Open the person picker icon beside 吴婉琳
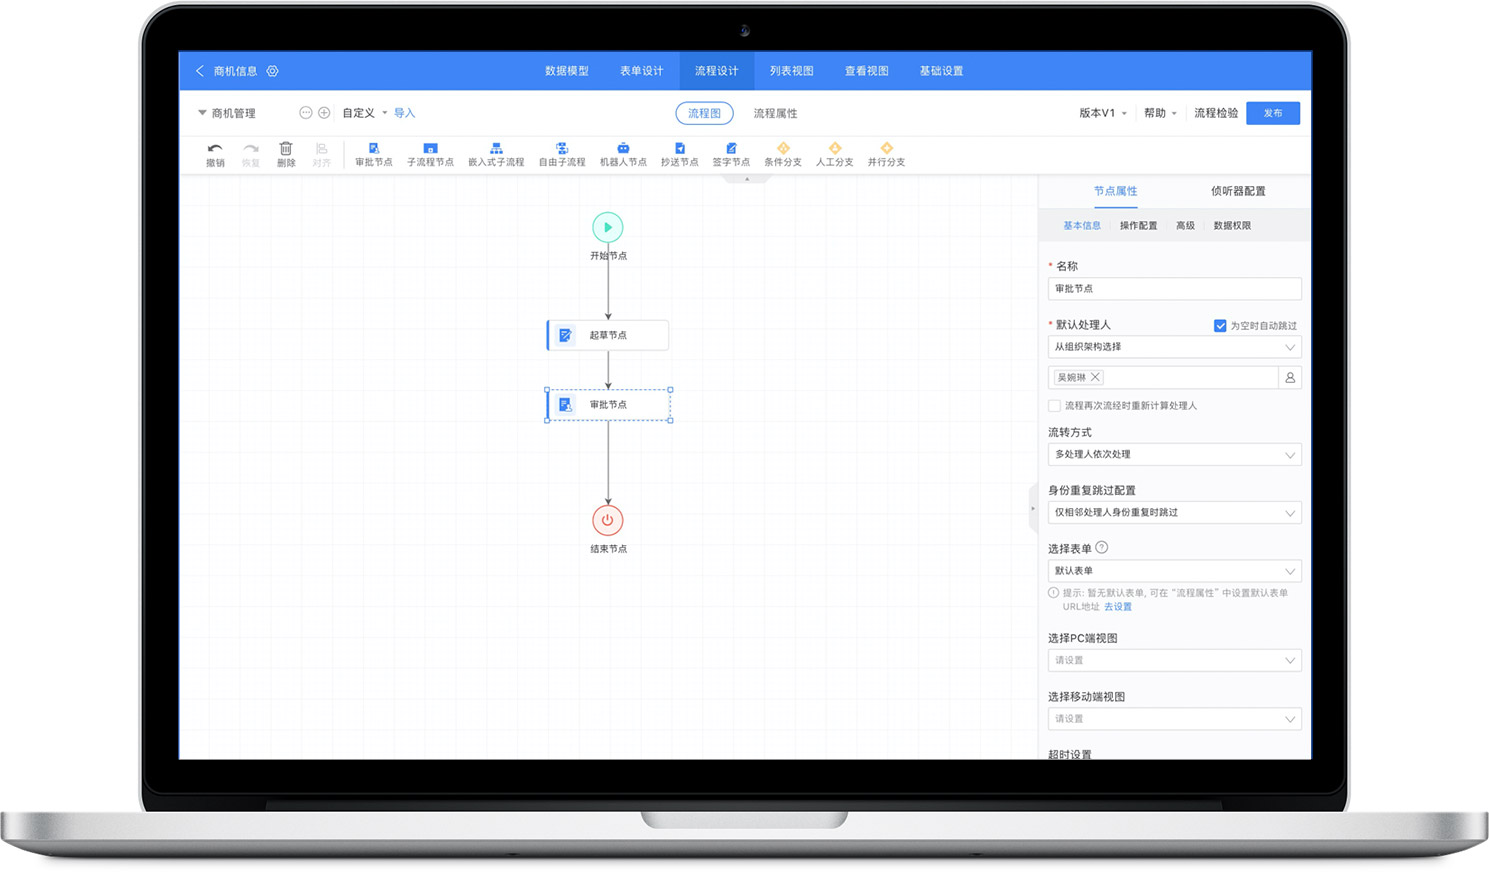 (1290, 378)
